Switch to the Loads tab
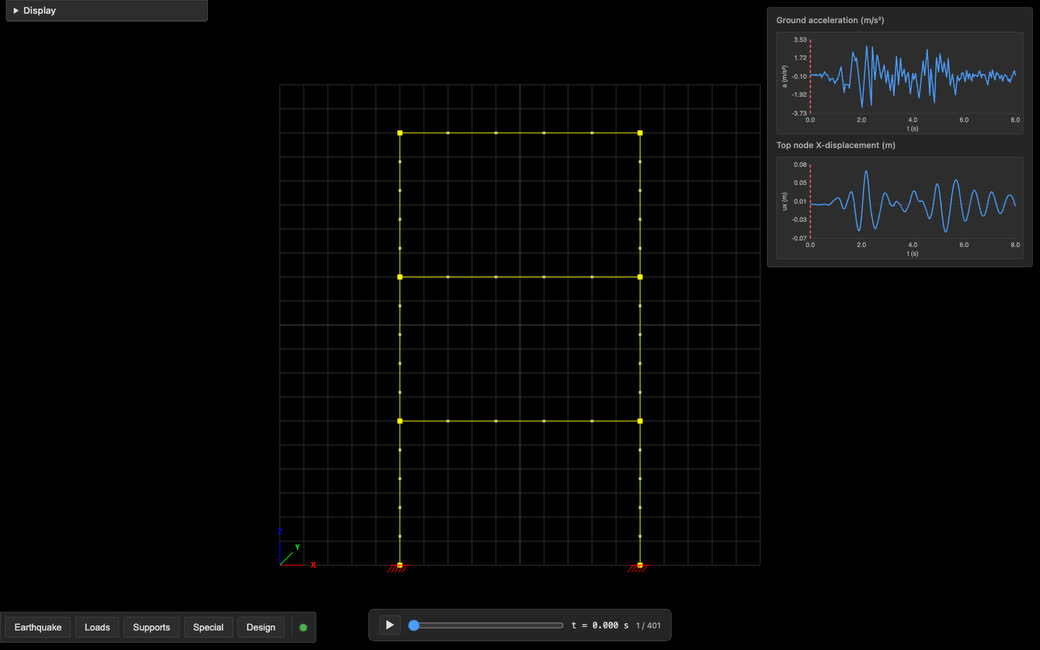The height and width of the screenshot is (650, 1040). [97, 627]
